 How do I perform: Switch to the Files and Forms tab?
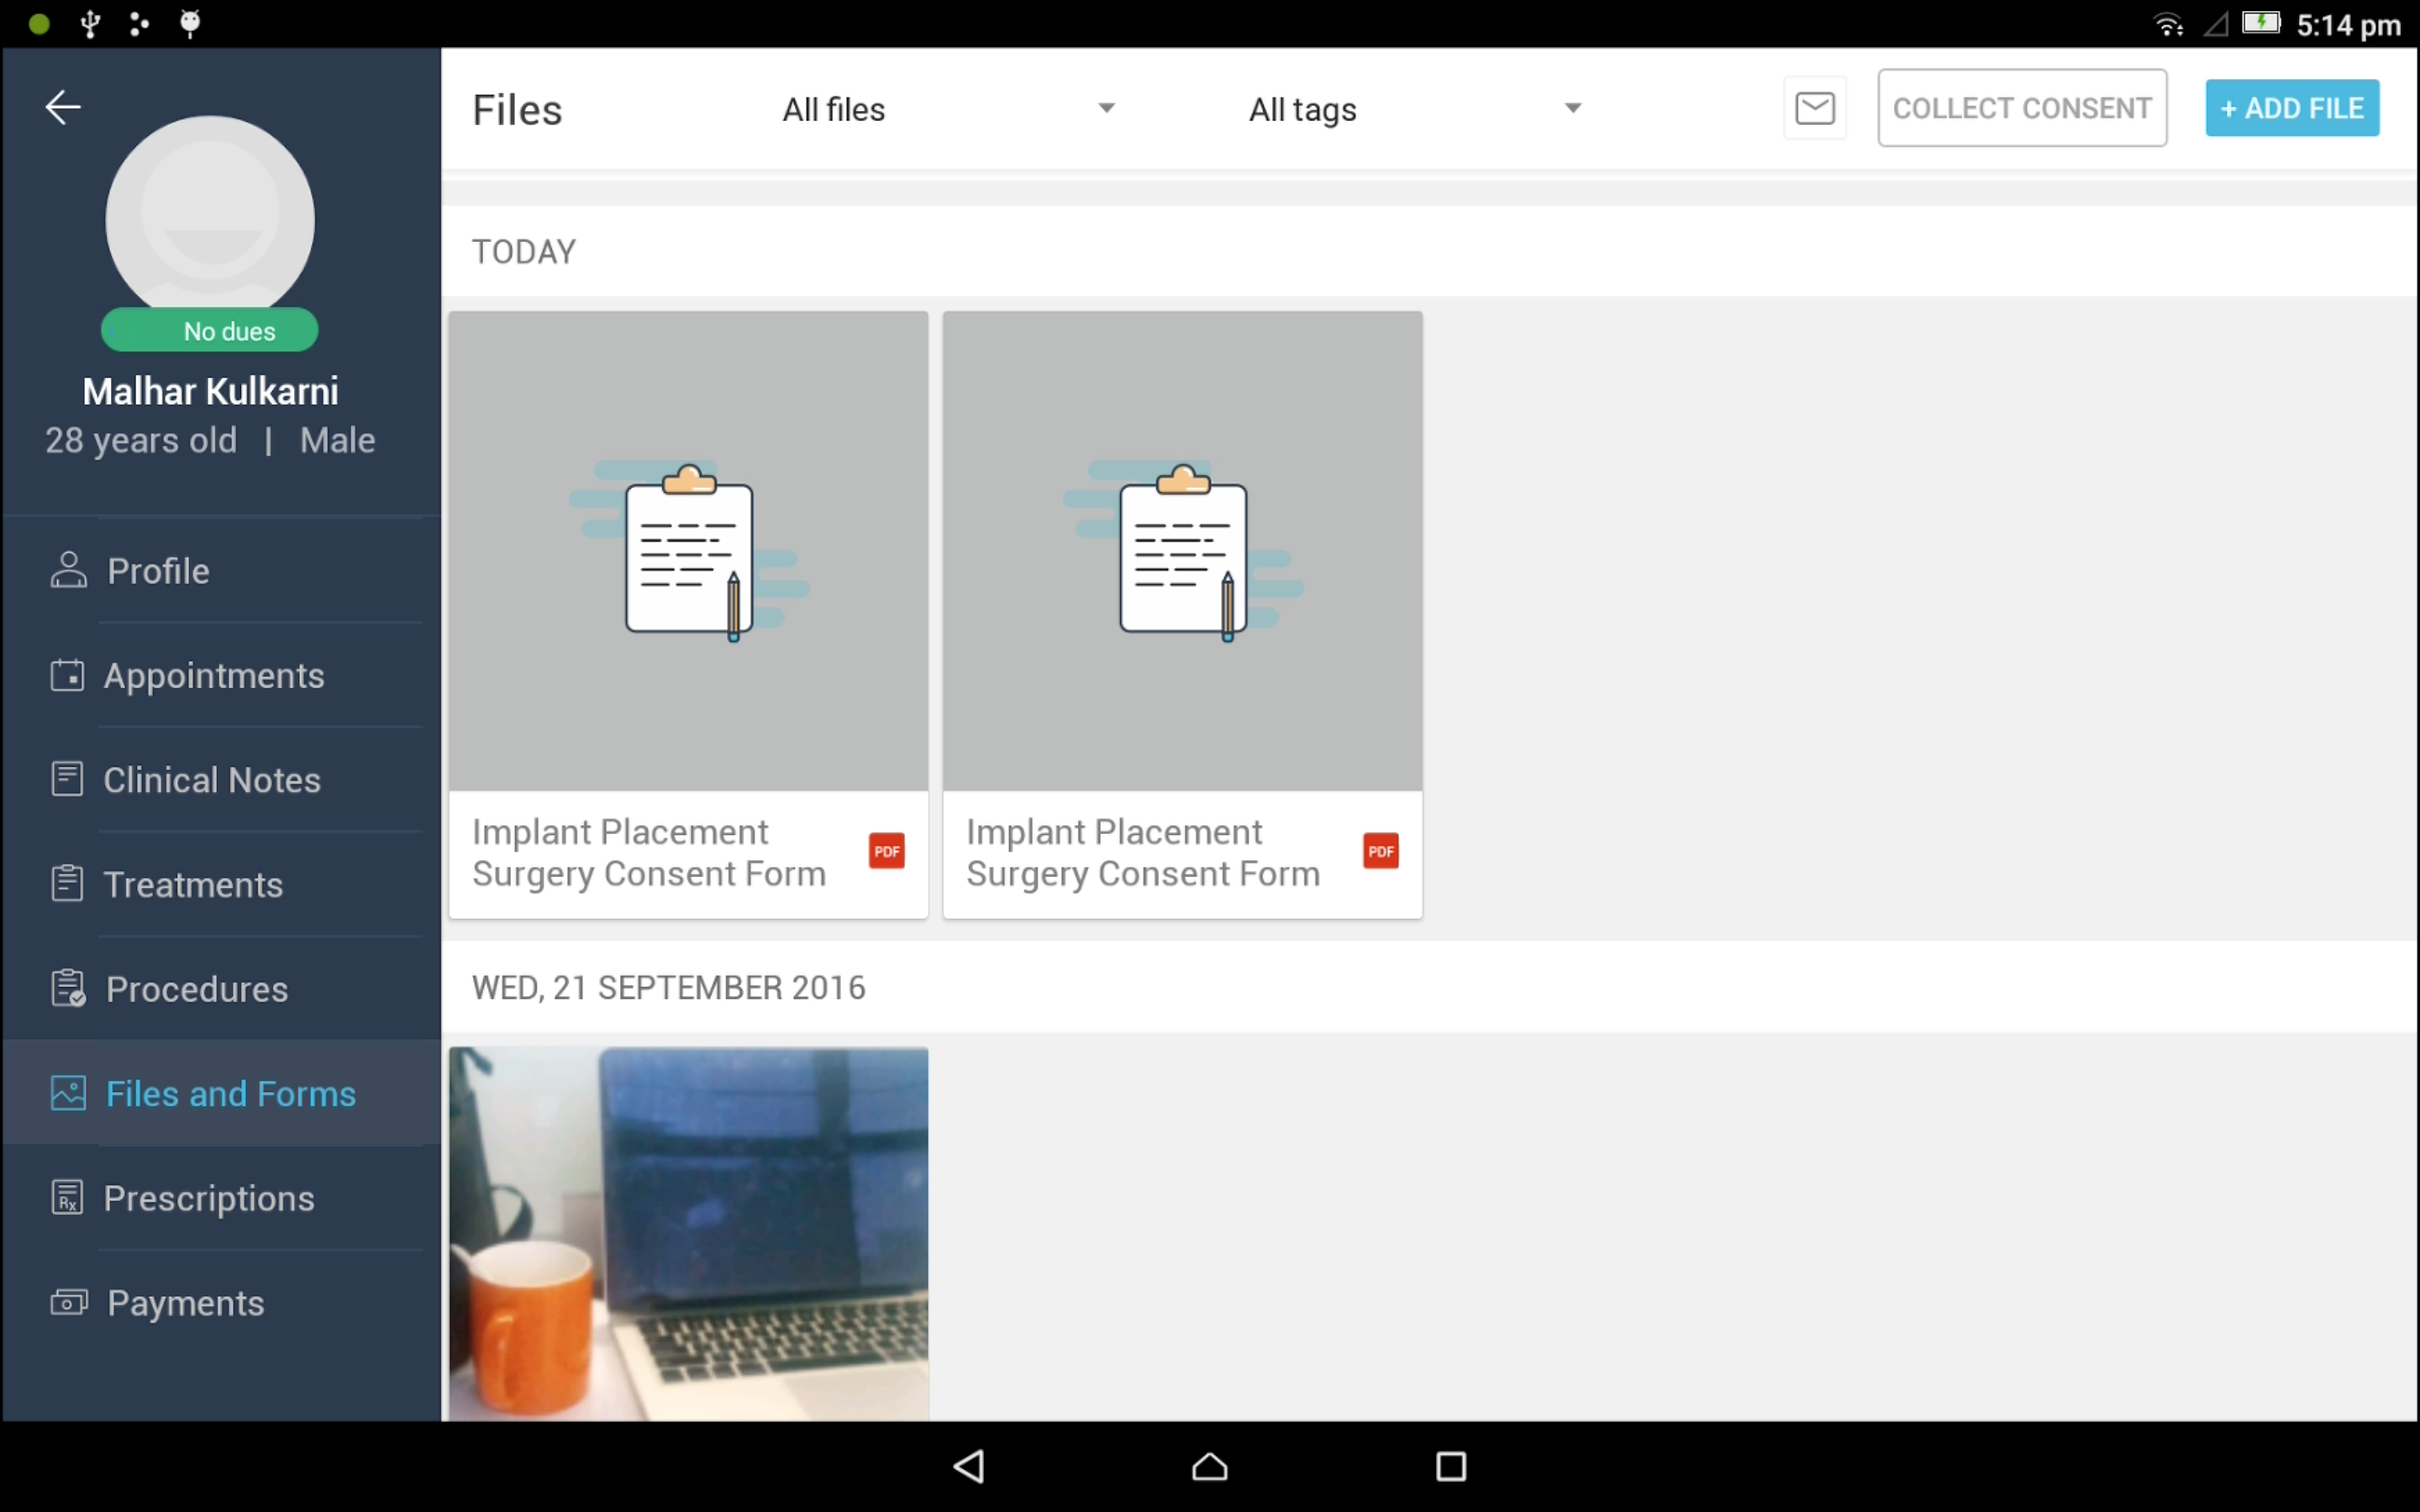(x=231, y=1093)
